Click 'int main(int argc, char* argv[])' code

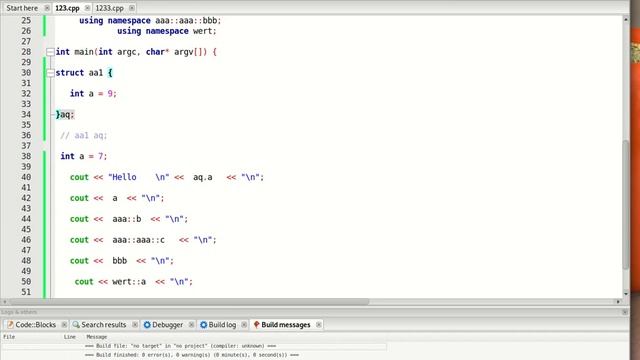point(131,52)
